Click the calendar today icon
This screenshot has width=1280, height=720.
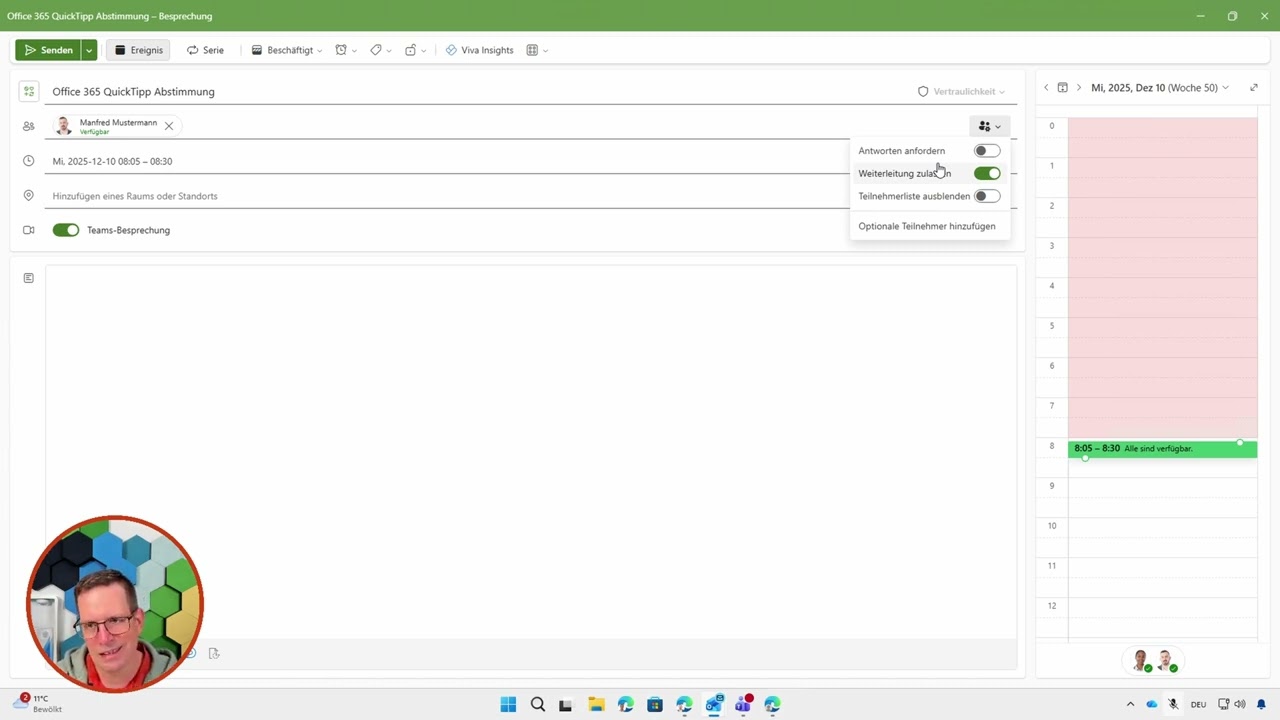click(x=1062, y=88)
